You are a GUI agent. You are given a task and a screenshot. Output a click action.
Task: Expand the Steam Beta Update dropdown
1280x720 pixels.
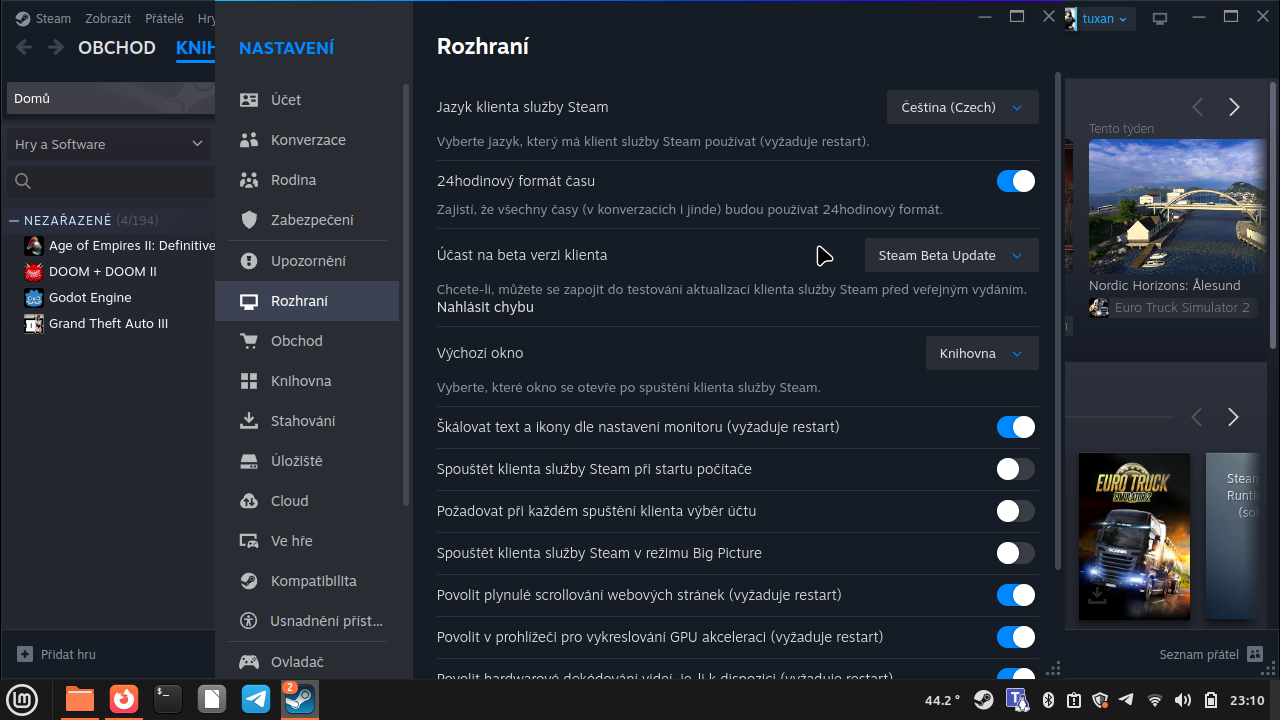(x=951, y=255)
